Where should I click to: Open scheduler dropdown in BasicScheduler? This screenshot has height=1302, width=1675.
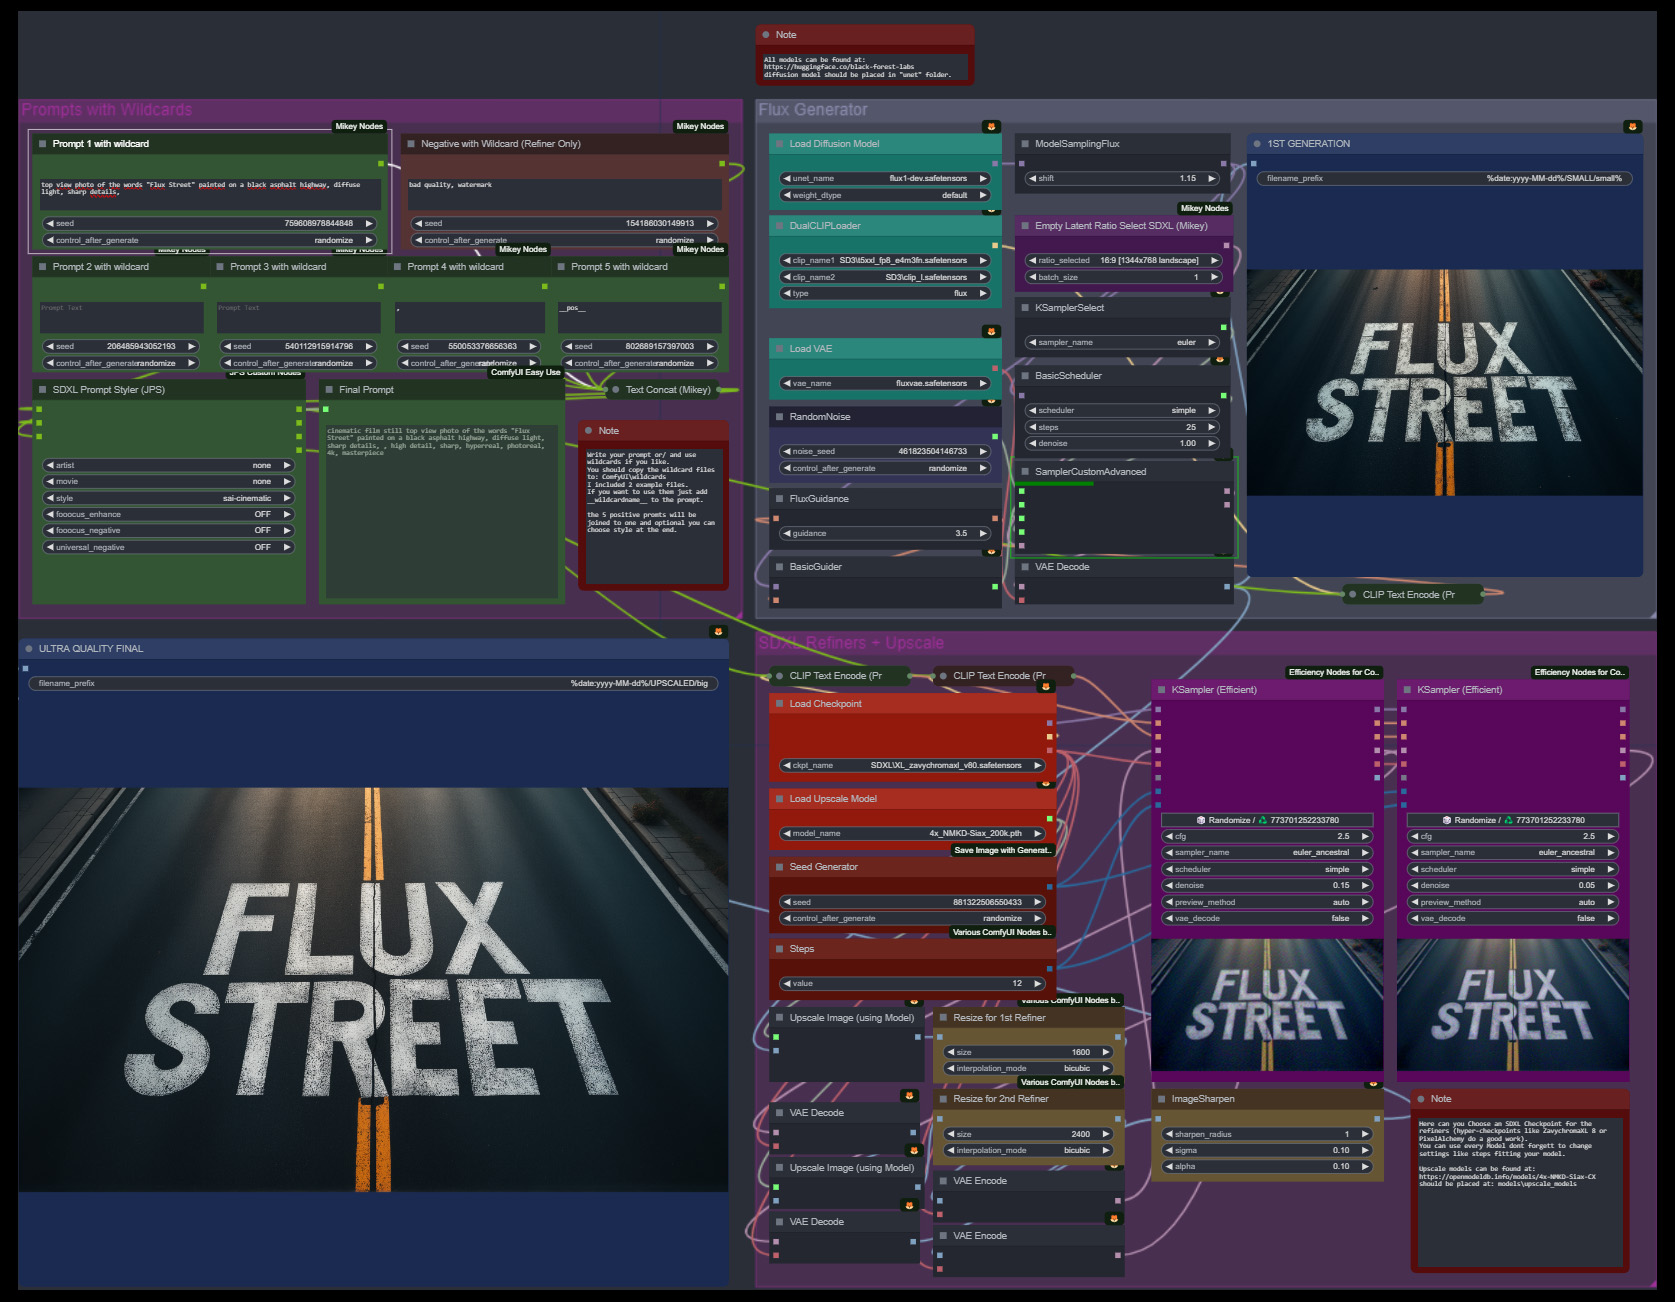coord(1123,411)
